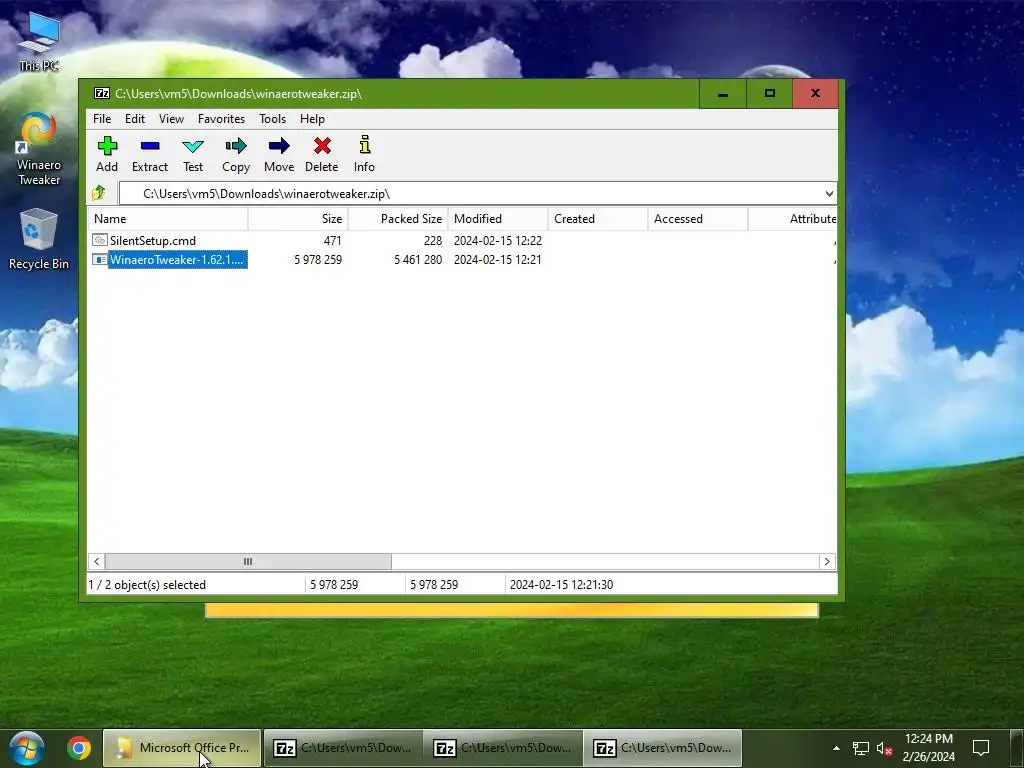Viewport: 1024px width, 768px height.
Task: Open the Windows Start button
Action: 26,748
